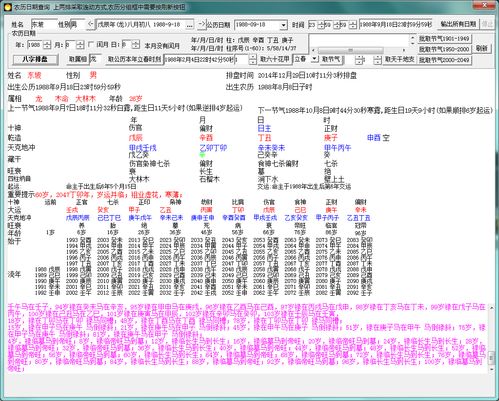This screenshot has height=401, width=499.
Task: Click the lunar 年 1988 input field
Action: tap(35, 45)
